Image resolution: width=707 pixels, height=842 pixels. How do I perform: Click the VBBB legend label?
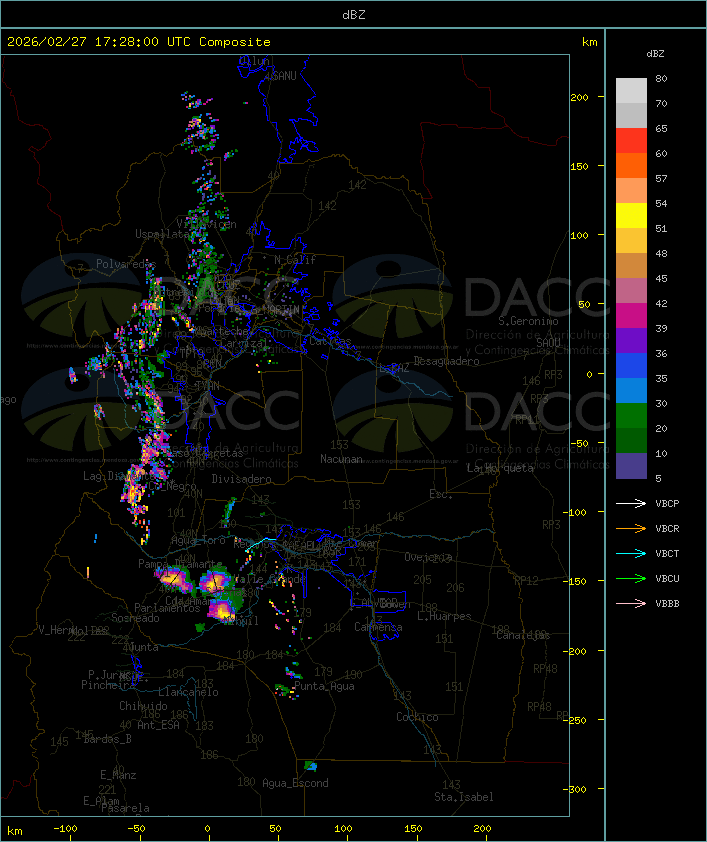coord(667,604)
